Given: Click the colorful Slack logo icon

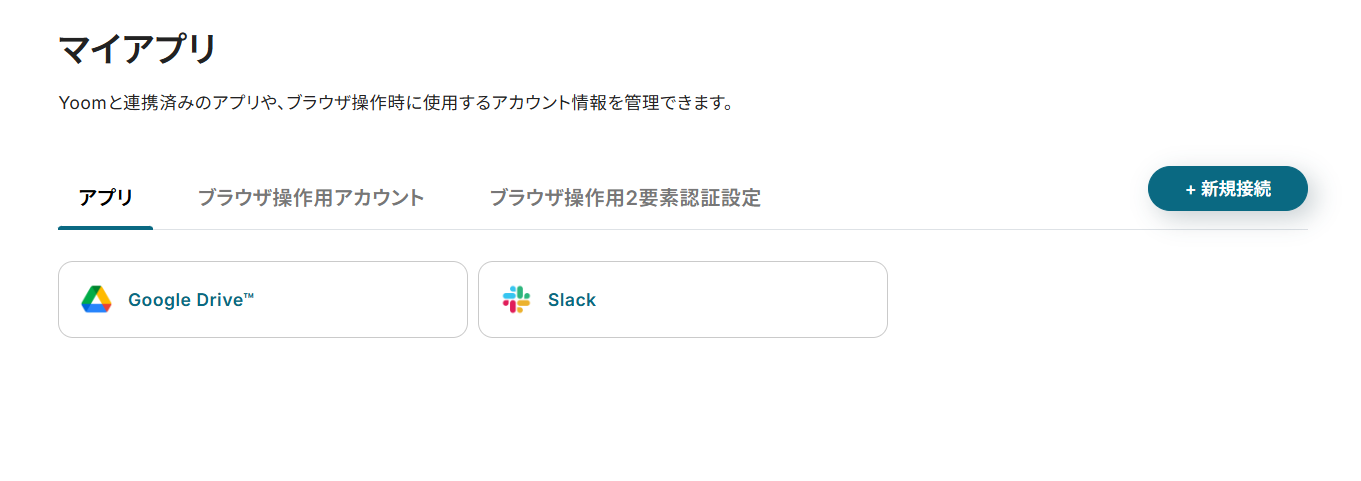Looking at the screenshot, I should pos(516,300).
